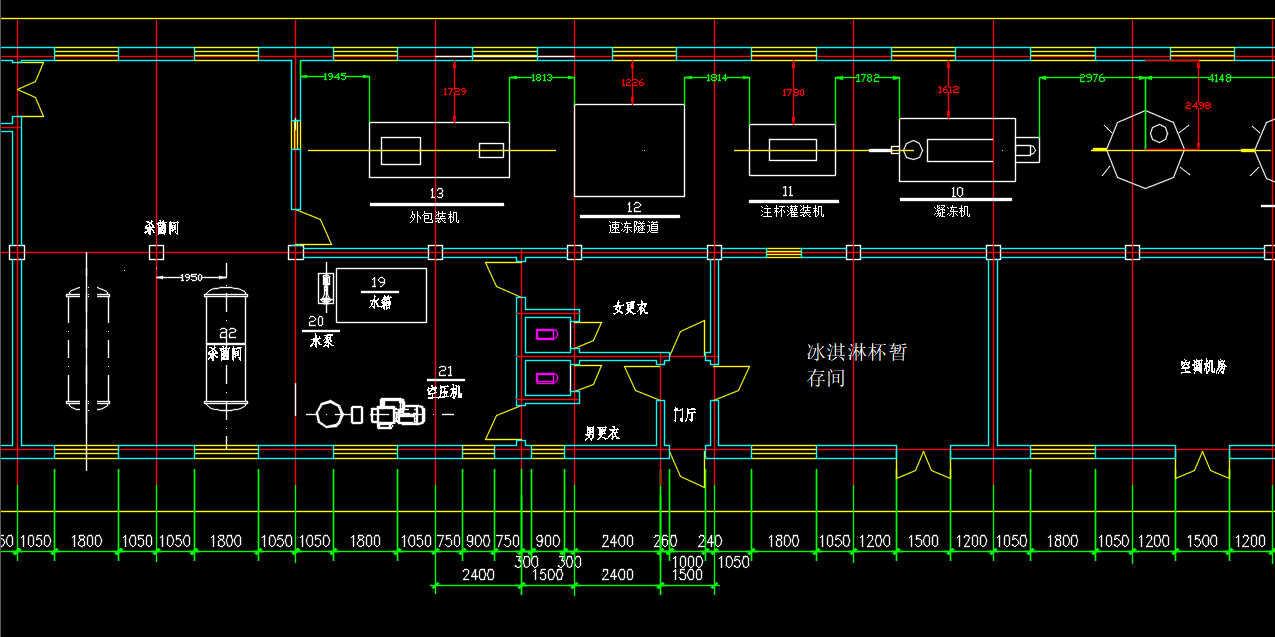This screenshot has height=637, width=1275.
Task: Click the upper magenta locker in changing room
Action: click(546, 334)
